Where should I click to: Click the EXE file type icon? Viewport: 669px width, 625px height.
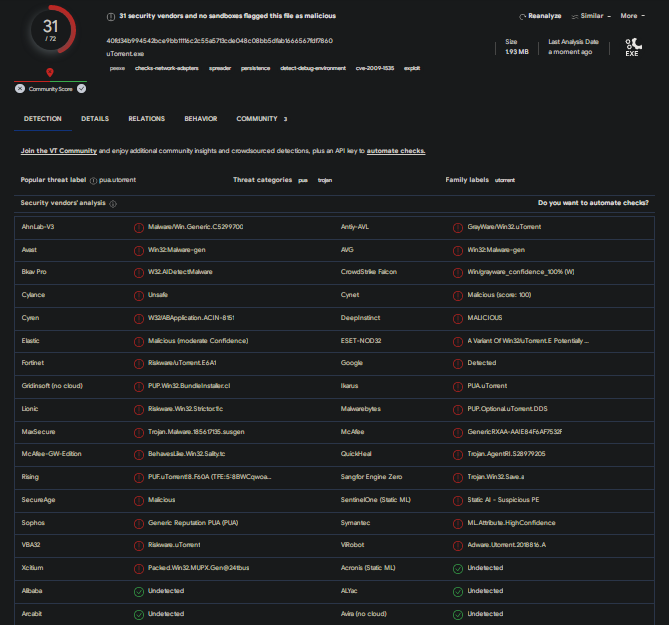632,47
